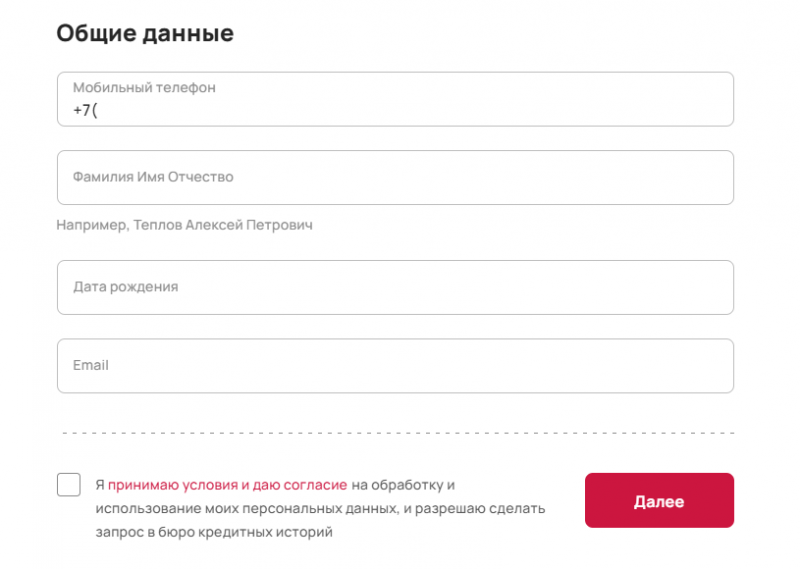Tick the consent checkbox
800x569 pixels.
coord(69,485)
